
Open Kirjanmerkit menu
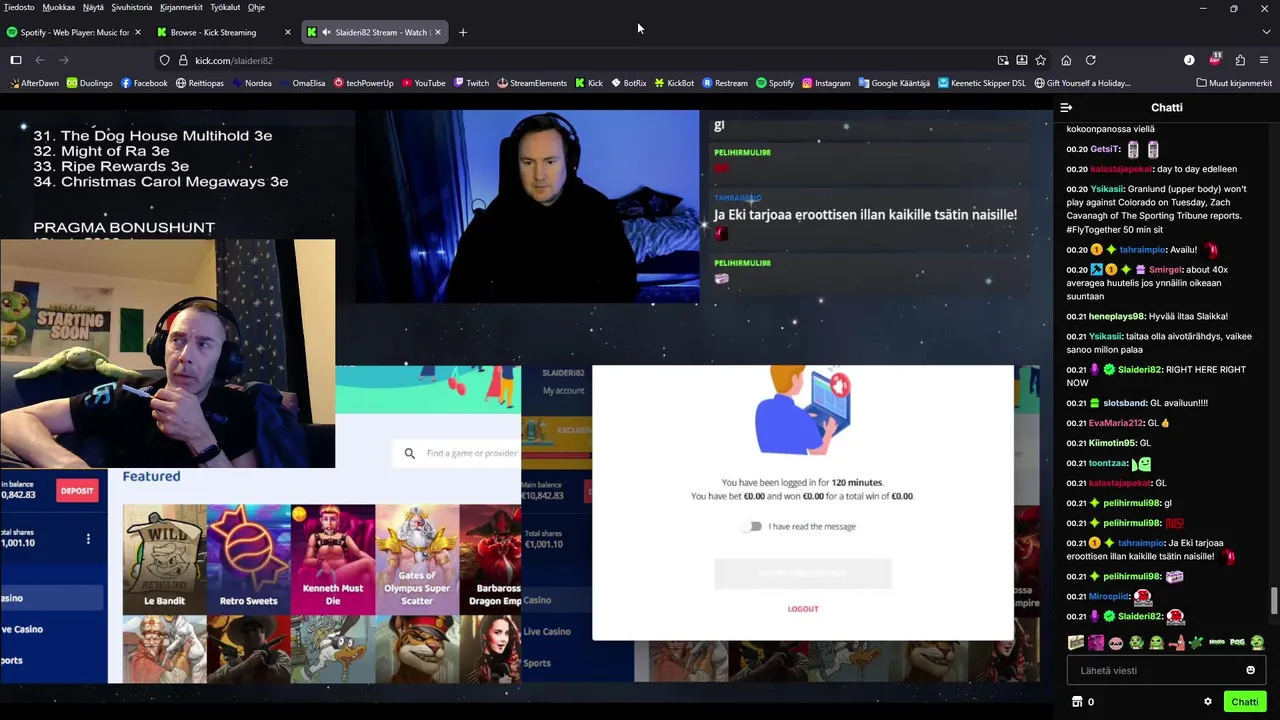182,7
